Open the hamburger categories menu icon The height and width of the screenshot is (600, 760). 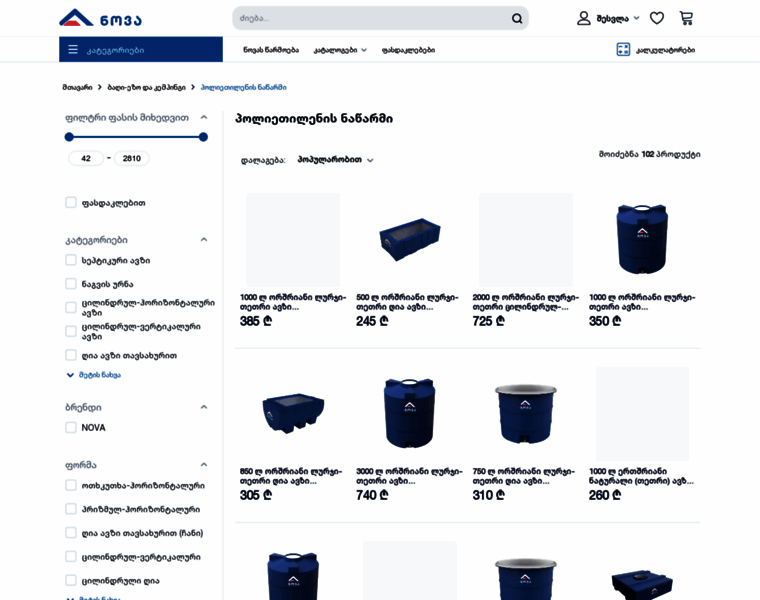coord(73,49)
